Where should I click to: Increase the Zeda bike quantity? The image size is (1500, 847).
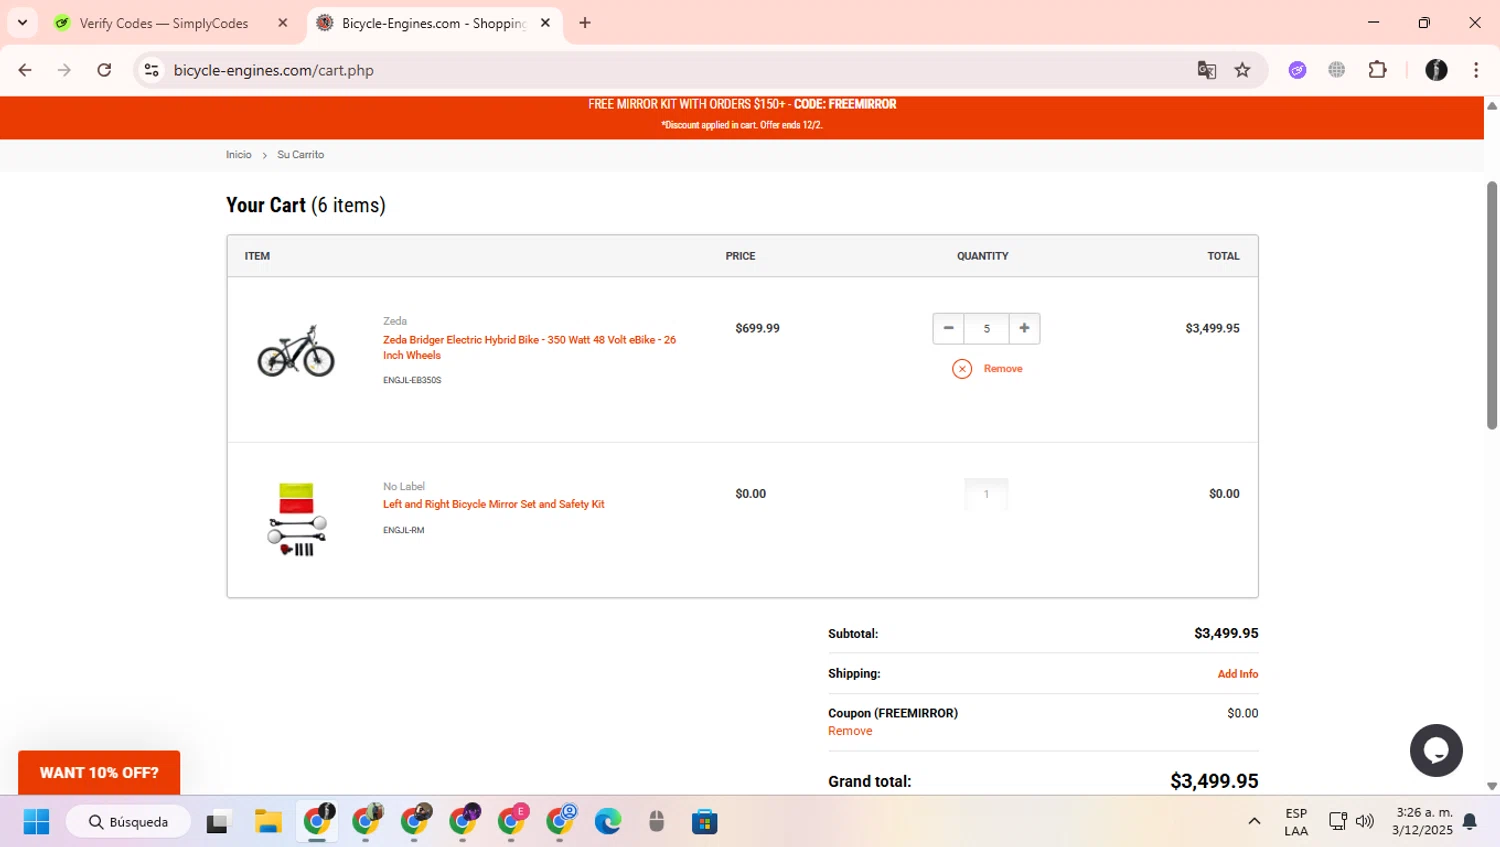pyautogui.click(x=1024, y=328)
